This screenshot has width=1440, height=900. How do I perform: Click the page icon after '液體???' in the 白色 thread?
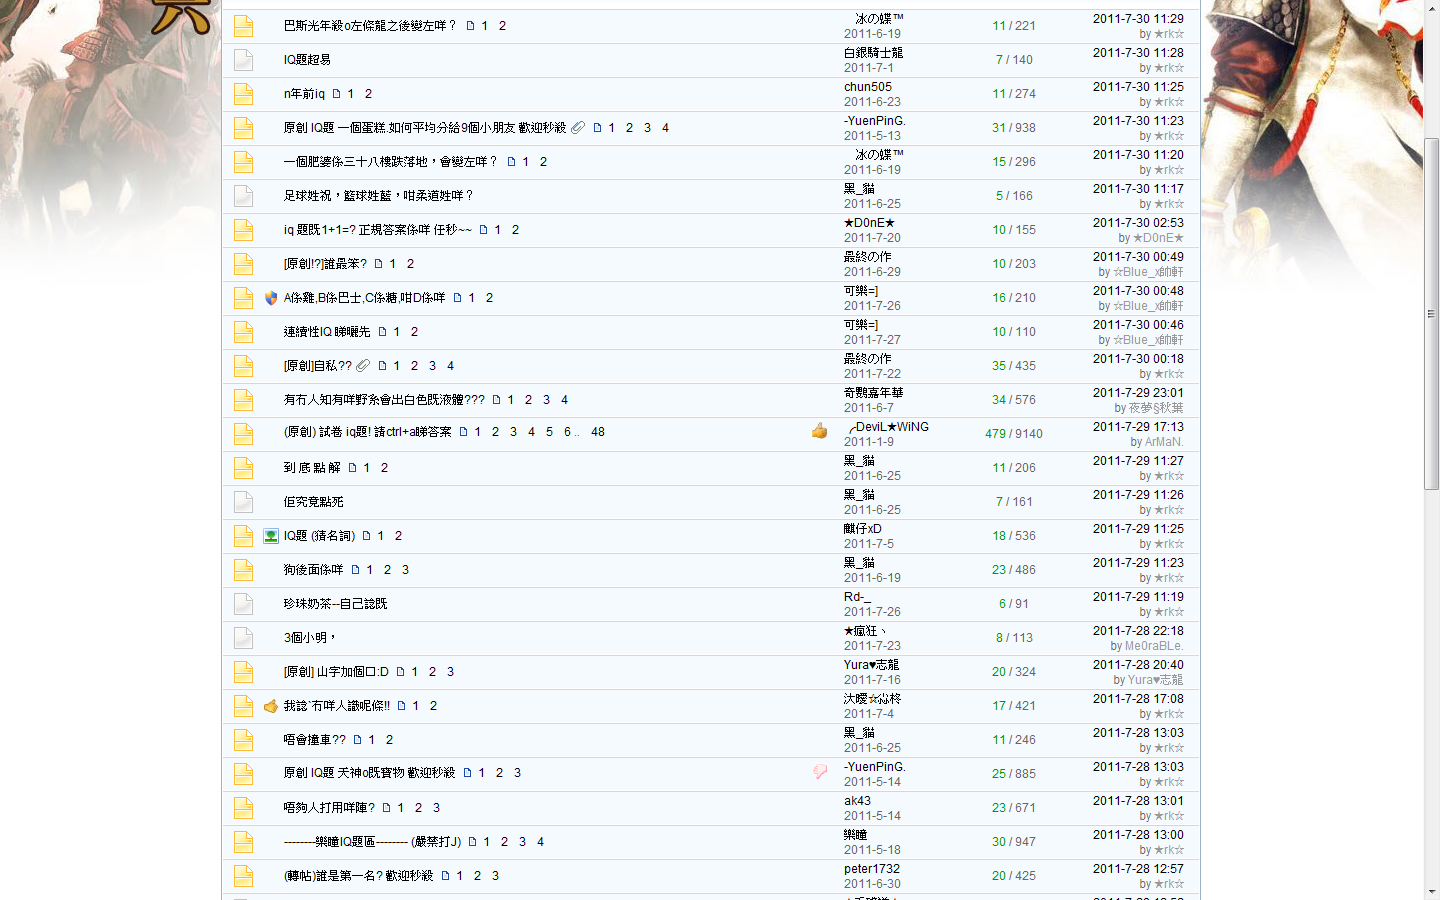coord(496,400)
